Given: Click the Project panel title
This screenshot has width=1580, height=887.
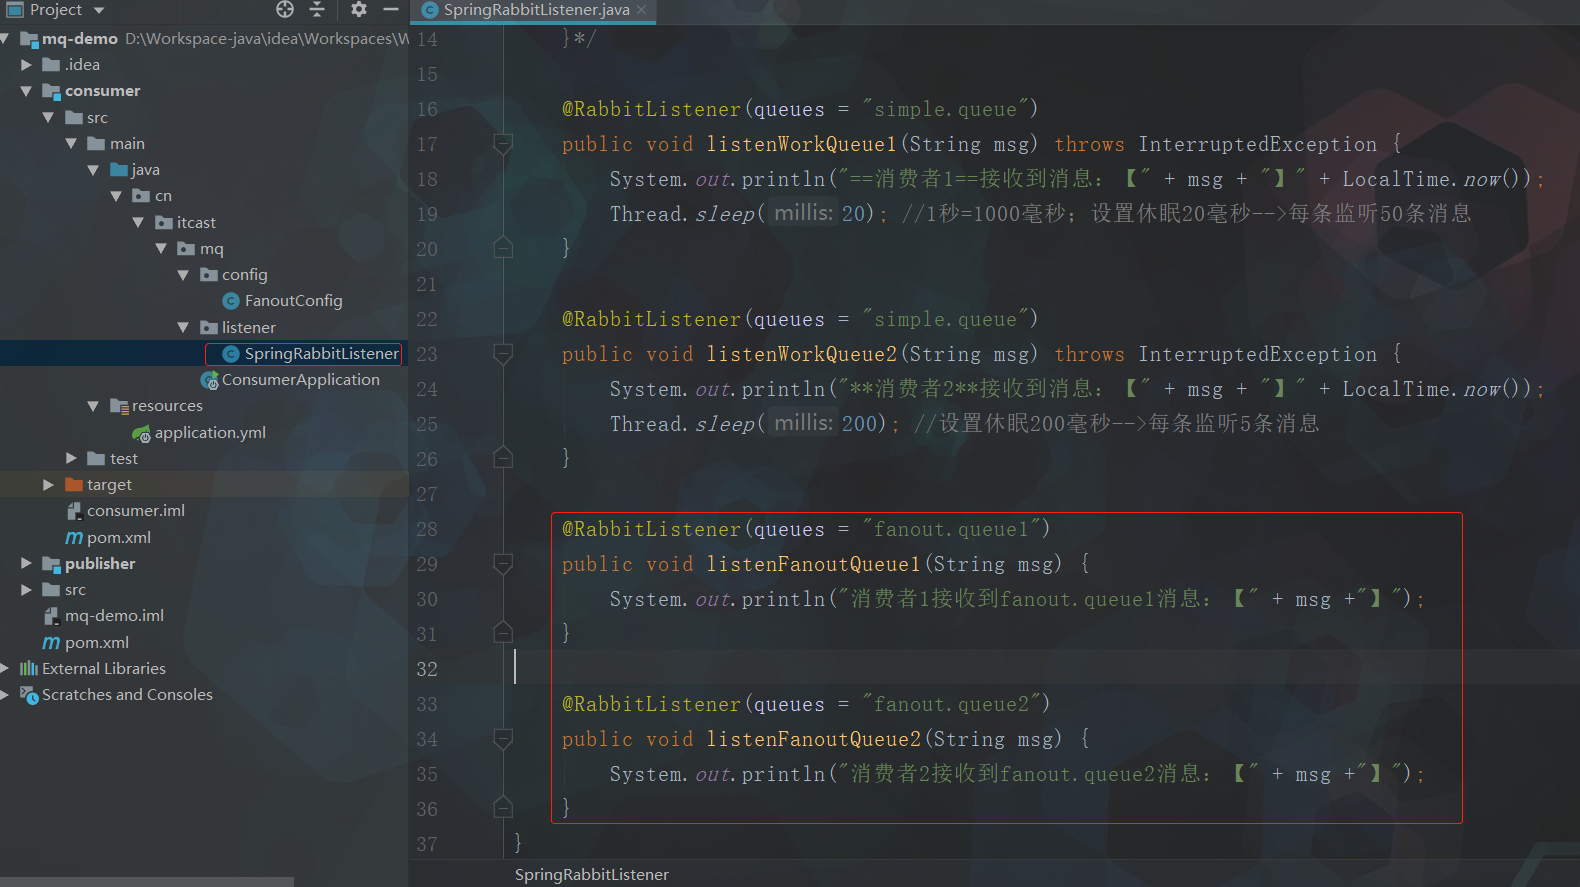Looking at the screenshot, I should click(x=56, y=10).
